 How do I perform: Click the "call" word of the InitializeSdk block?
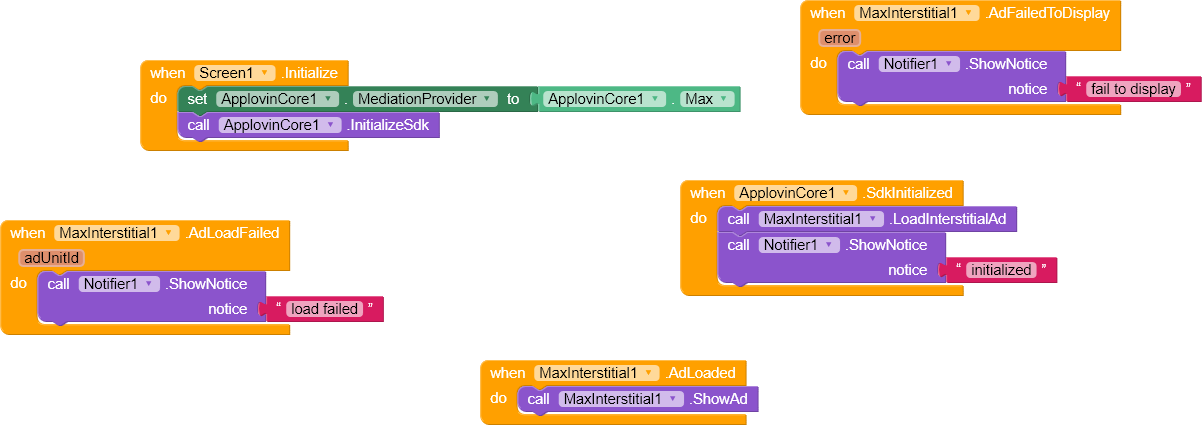tap(198, 125)
